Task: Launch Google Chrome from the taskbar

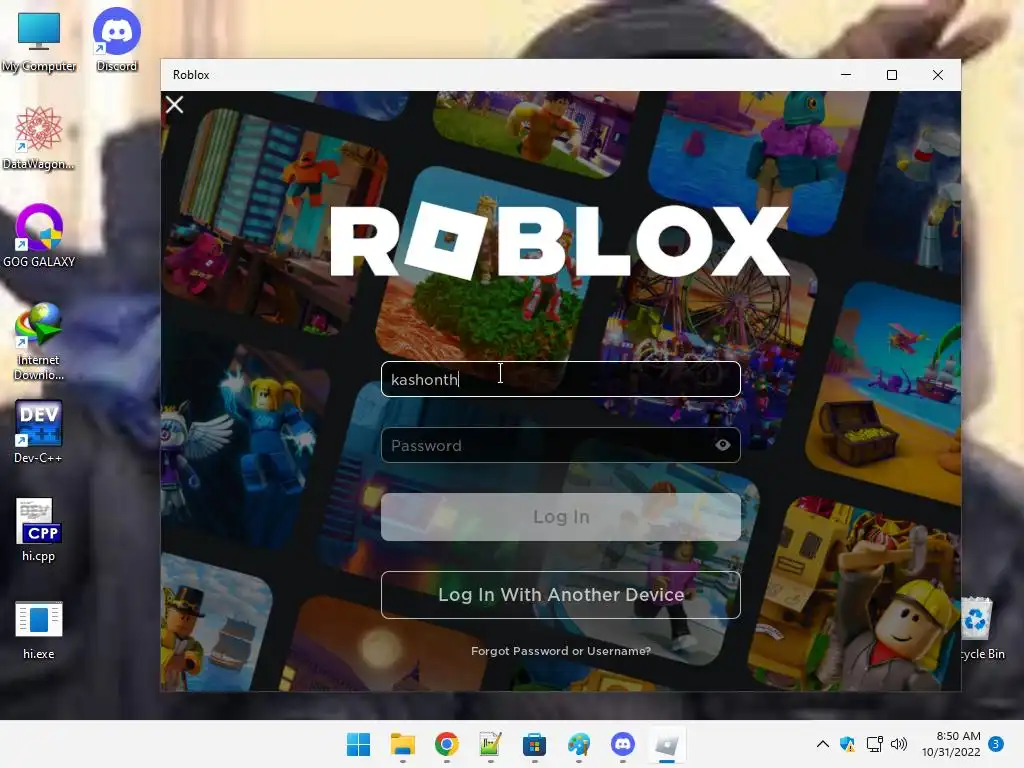Action: [446, 744]
